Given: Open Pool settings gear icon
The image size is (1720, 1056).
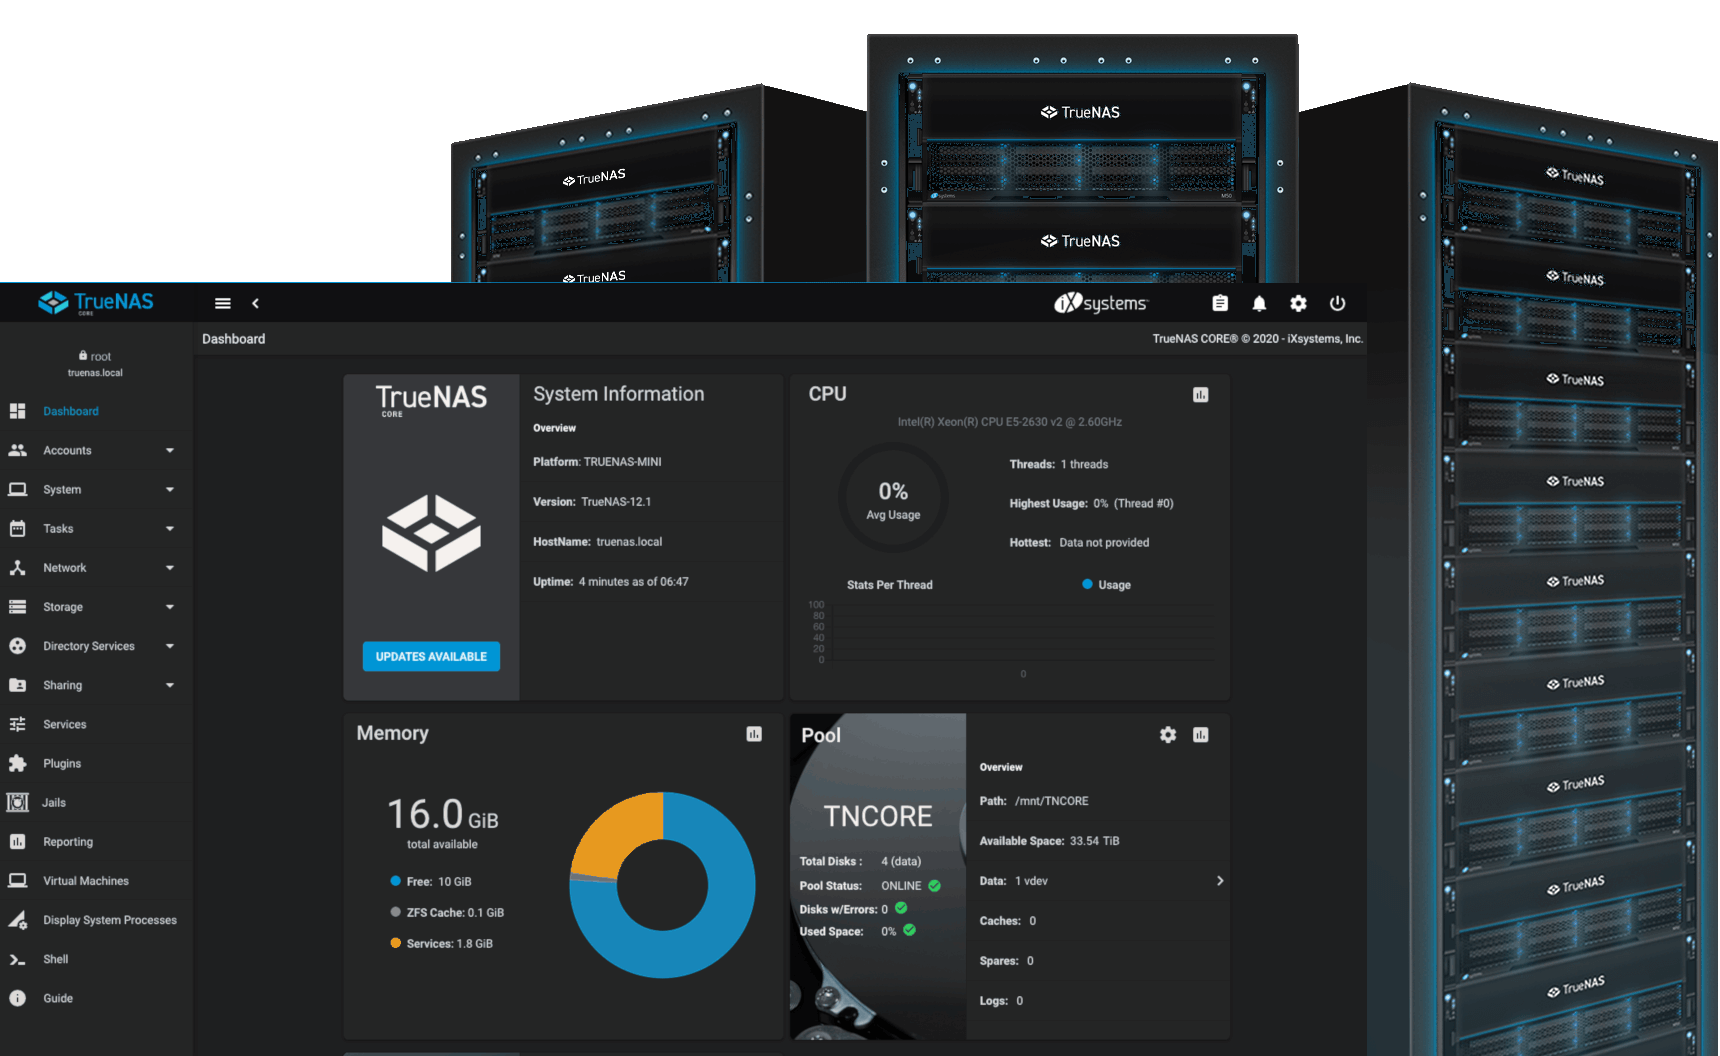Looking at the screenshot, I should 1167,735.
